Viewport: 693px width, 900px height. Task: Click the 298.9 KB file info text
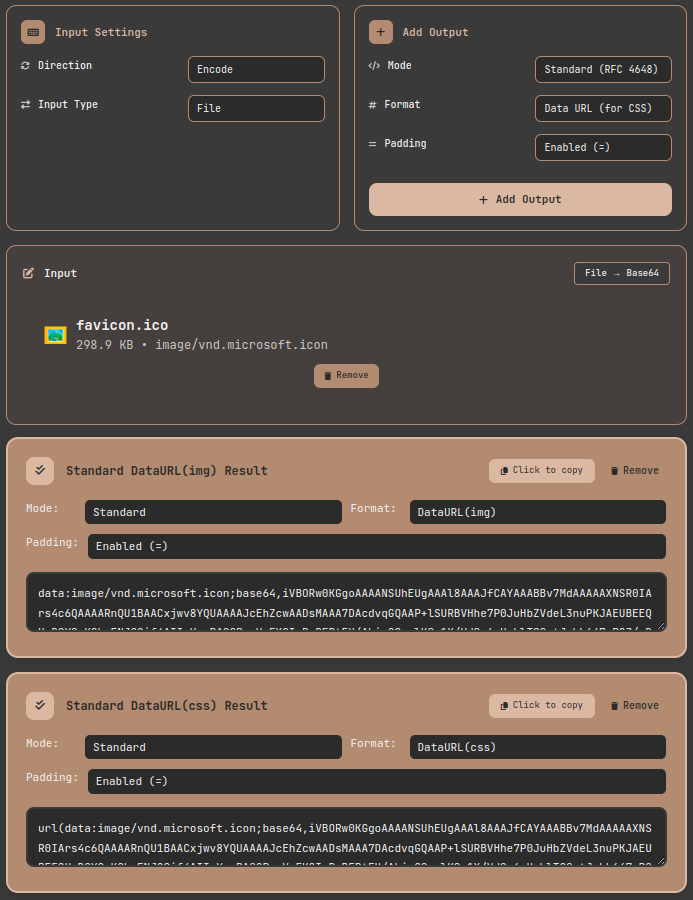coord(202,345)
